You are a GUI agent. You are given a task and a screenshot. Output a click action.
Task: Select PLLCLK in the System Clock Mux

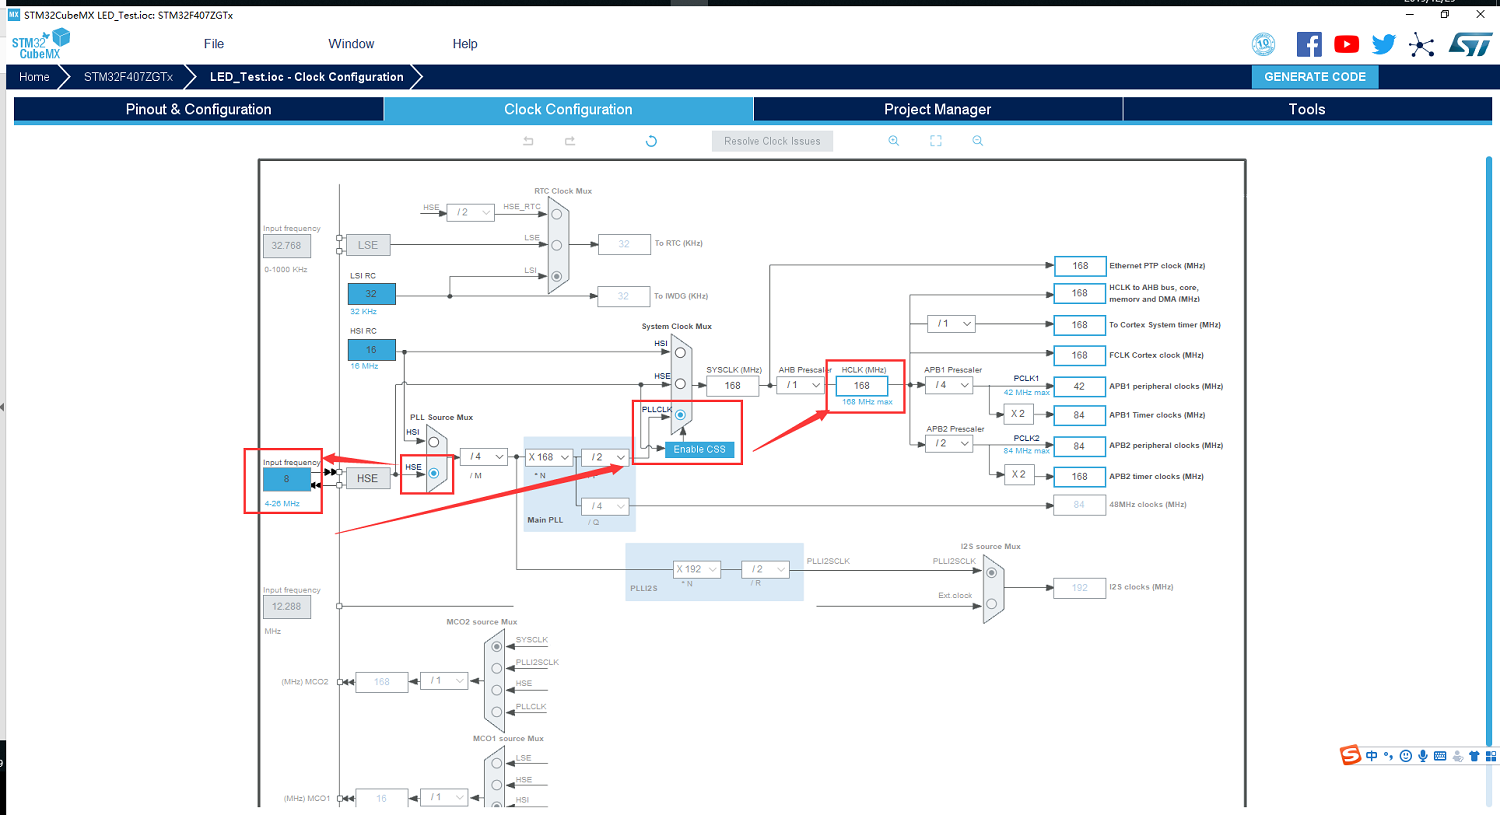click(x=680, y=414)
